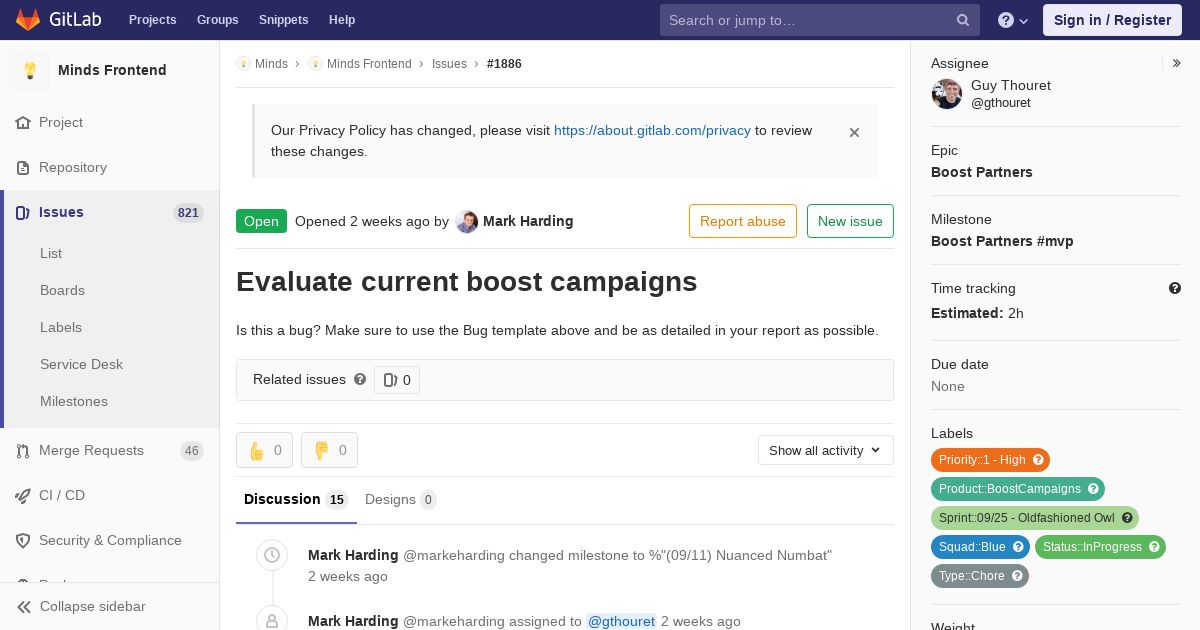This screenshot has height=630, width=1200.
Task: Click the Priority::1 - High label
Action: coord(982,460)
